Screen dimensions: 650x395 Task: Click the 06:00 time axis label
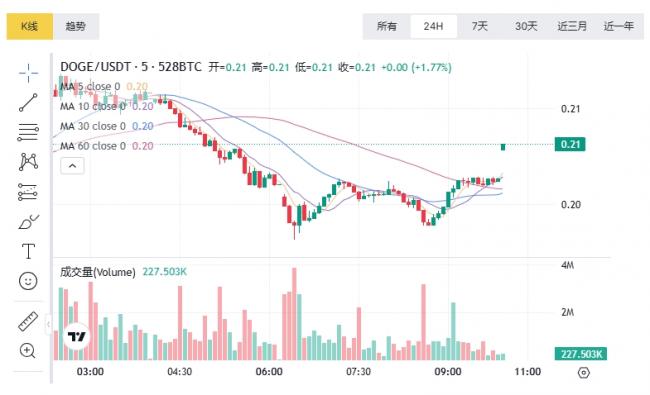[x=269, y=372]
